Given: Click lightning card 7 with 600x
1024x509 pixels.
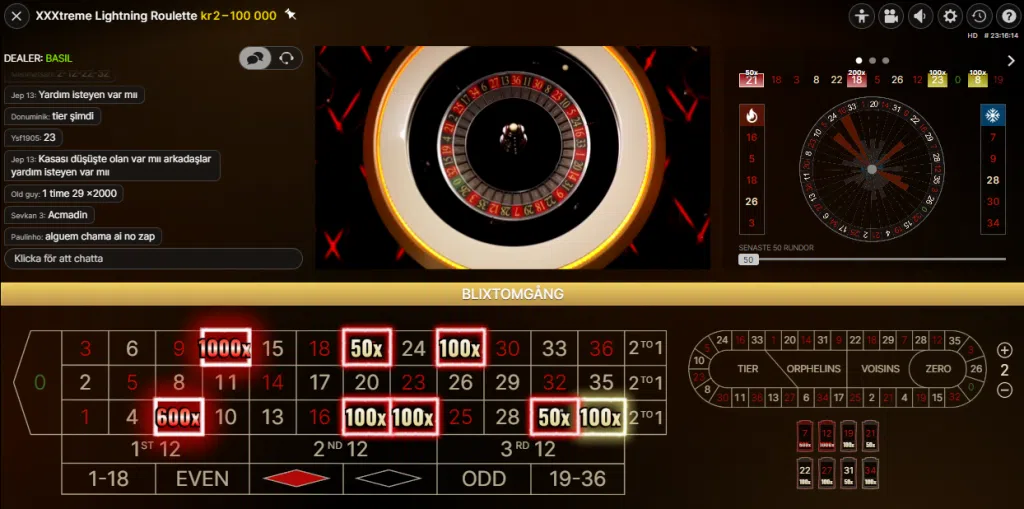Looking at the screenshot, I should point(805,435).
